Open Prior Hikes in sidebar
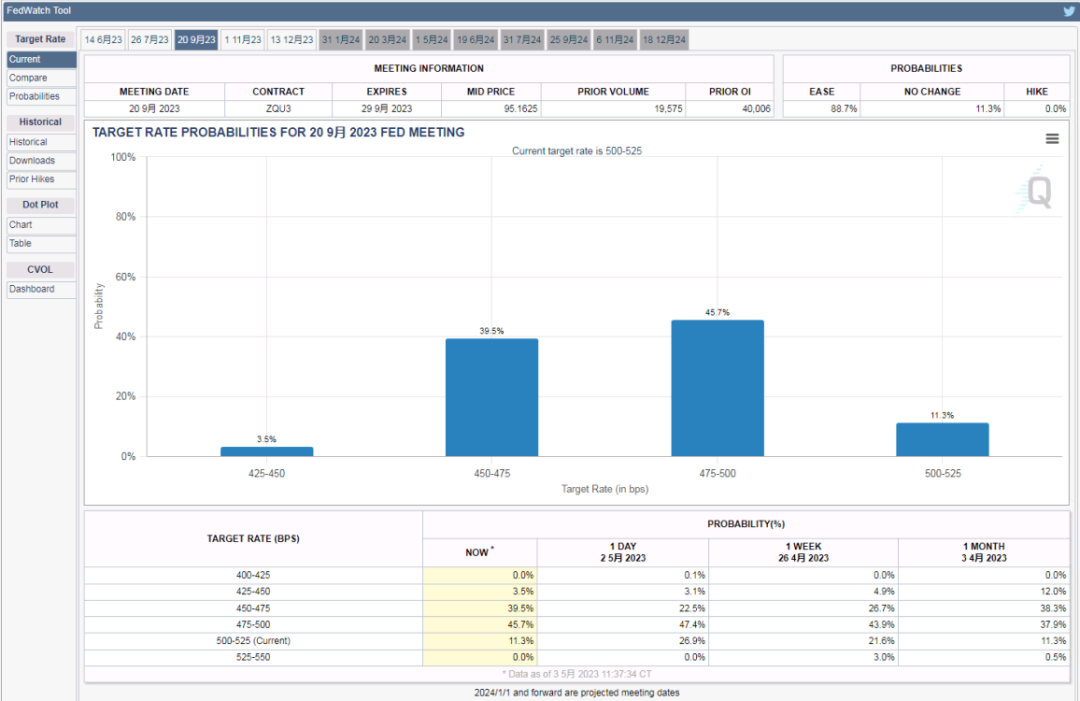Image resolution: width=1080 pixels, height=701 pixels. pyautogui.click(x=41, y=179)
